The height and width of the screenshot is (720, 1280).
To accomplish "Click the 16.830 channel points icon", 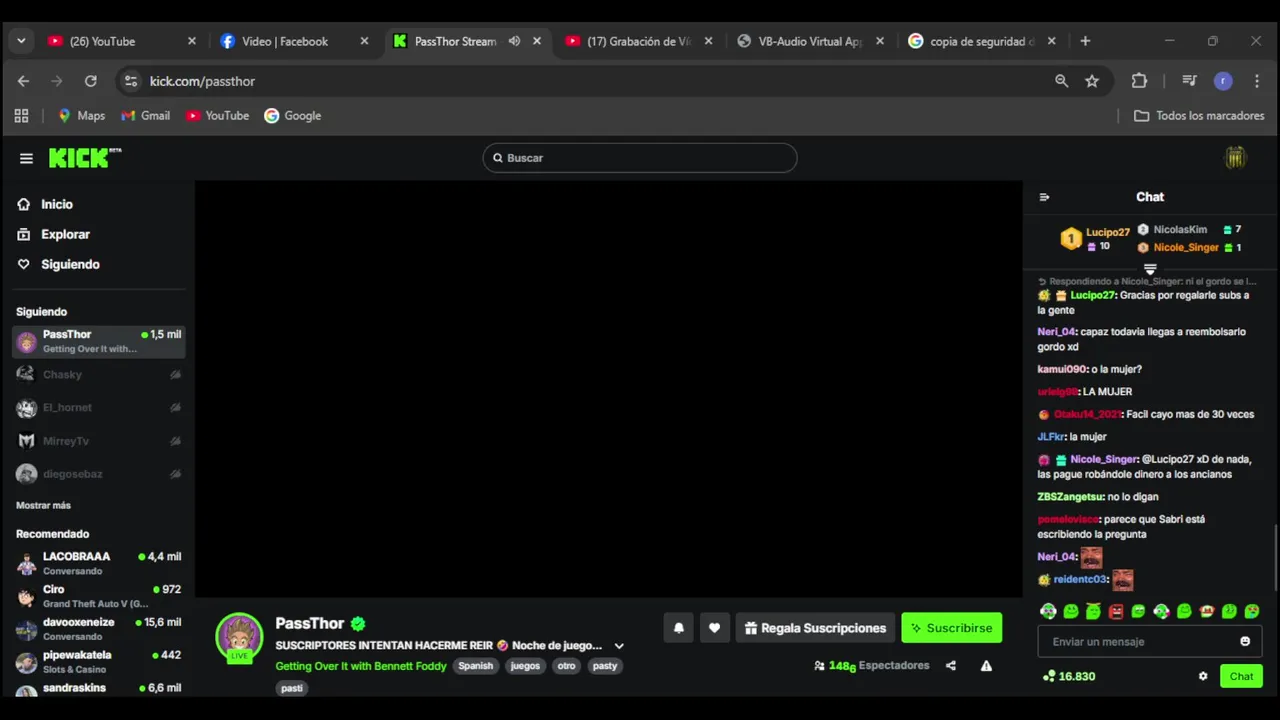I will 1048,676.
